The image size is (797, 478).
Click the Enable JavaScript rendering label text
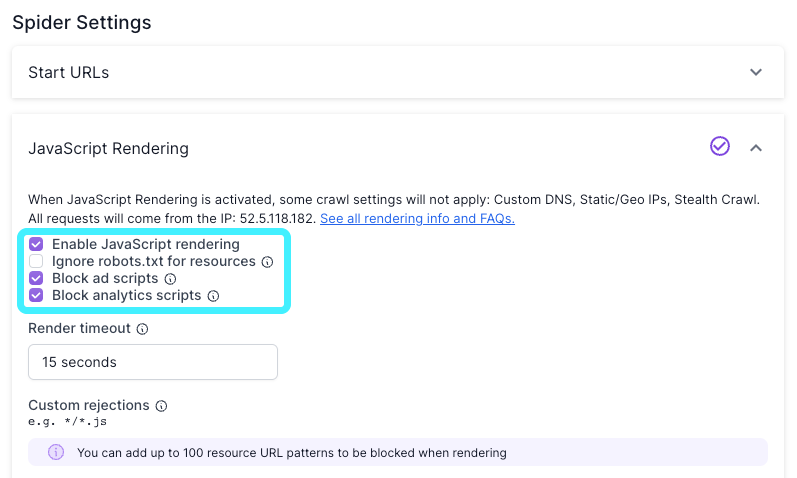tap(146, 244)
